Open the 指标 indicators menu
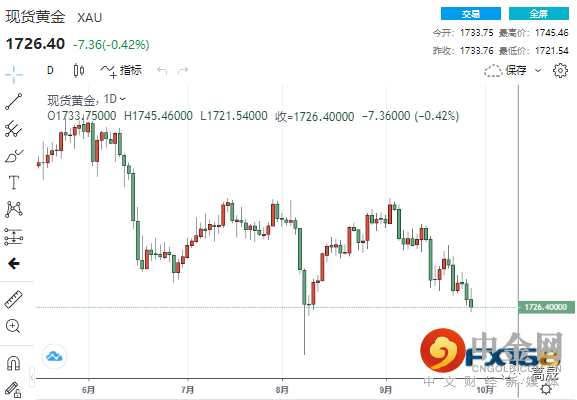This screenshot has width=577, height=400. pos(121,70)
